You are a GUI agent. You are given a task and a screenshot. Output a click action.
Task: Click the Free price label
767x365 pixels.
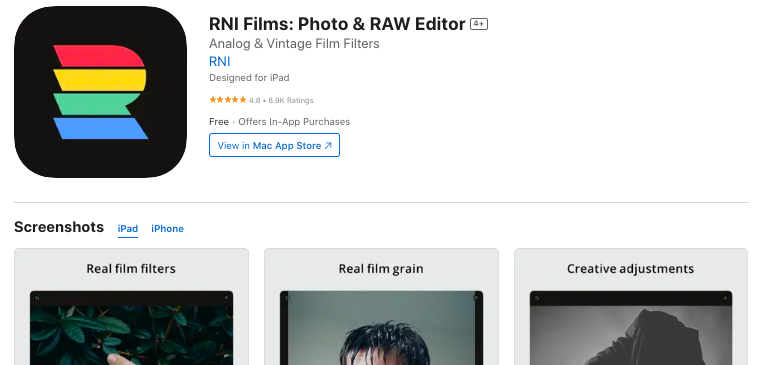click(219, 121)
